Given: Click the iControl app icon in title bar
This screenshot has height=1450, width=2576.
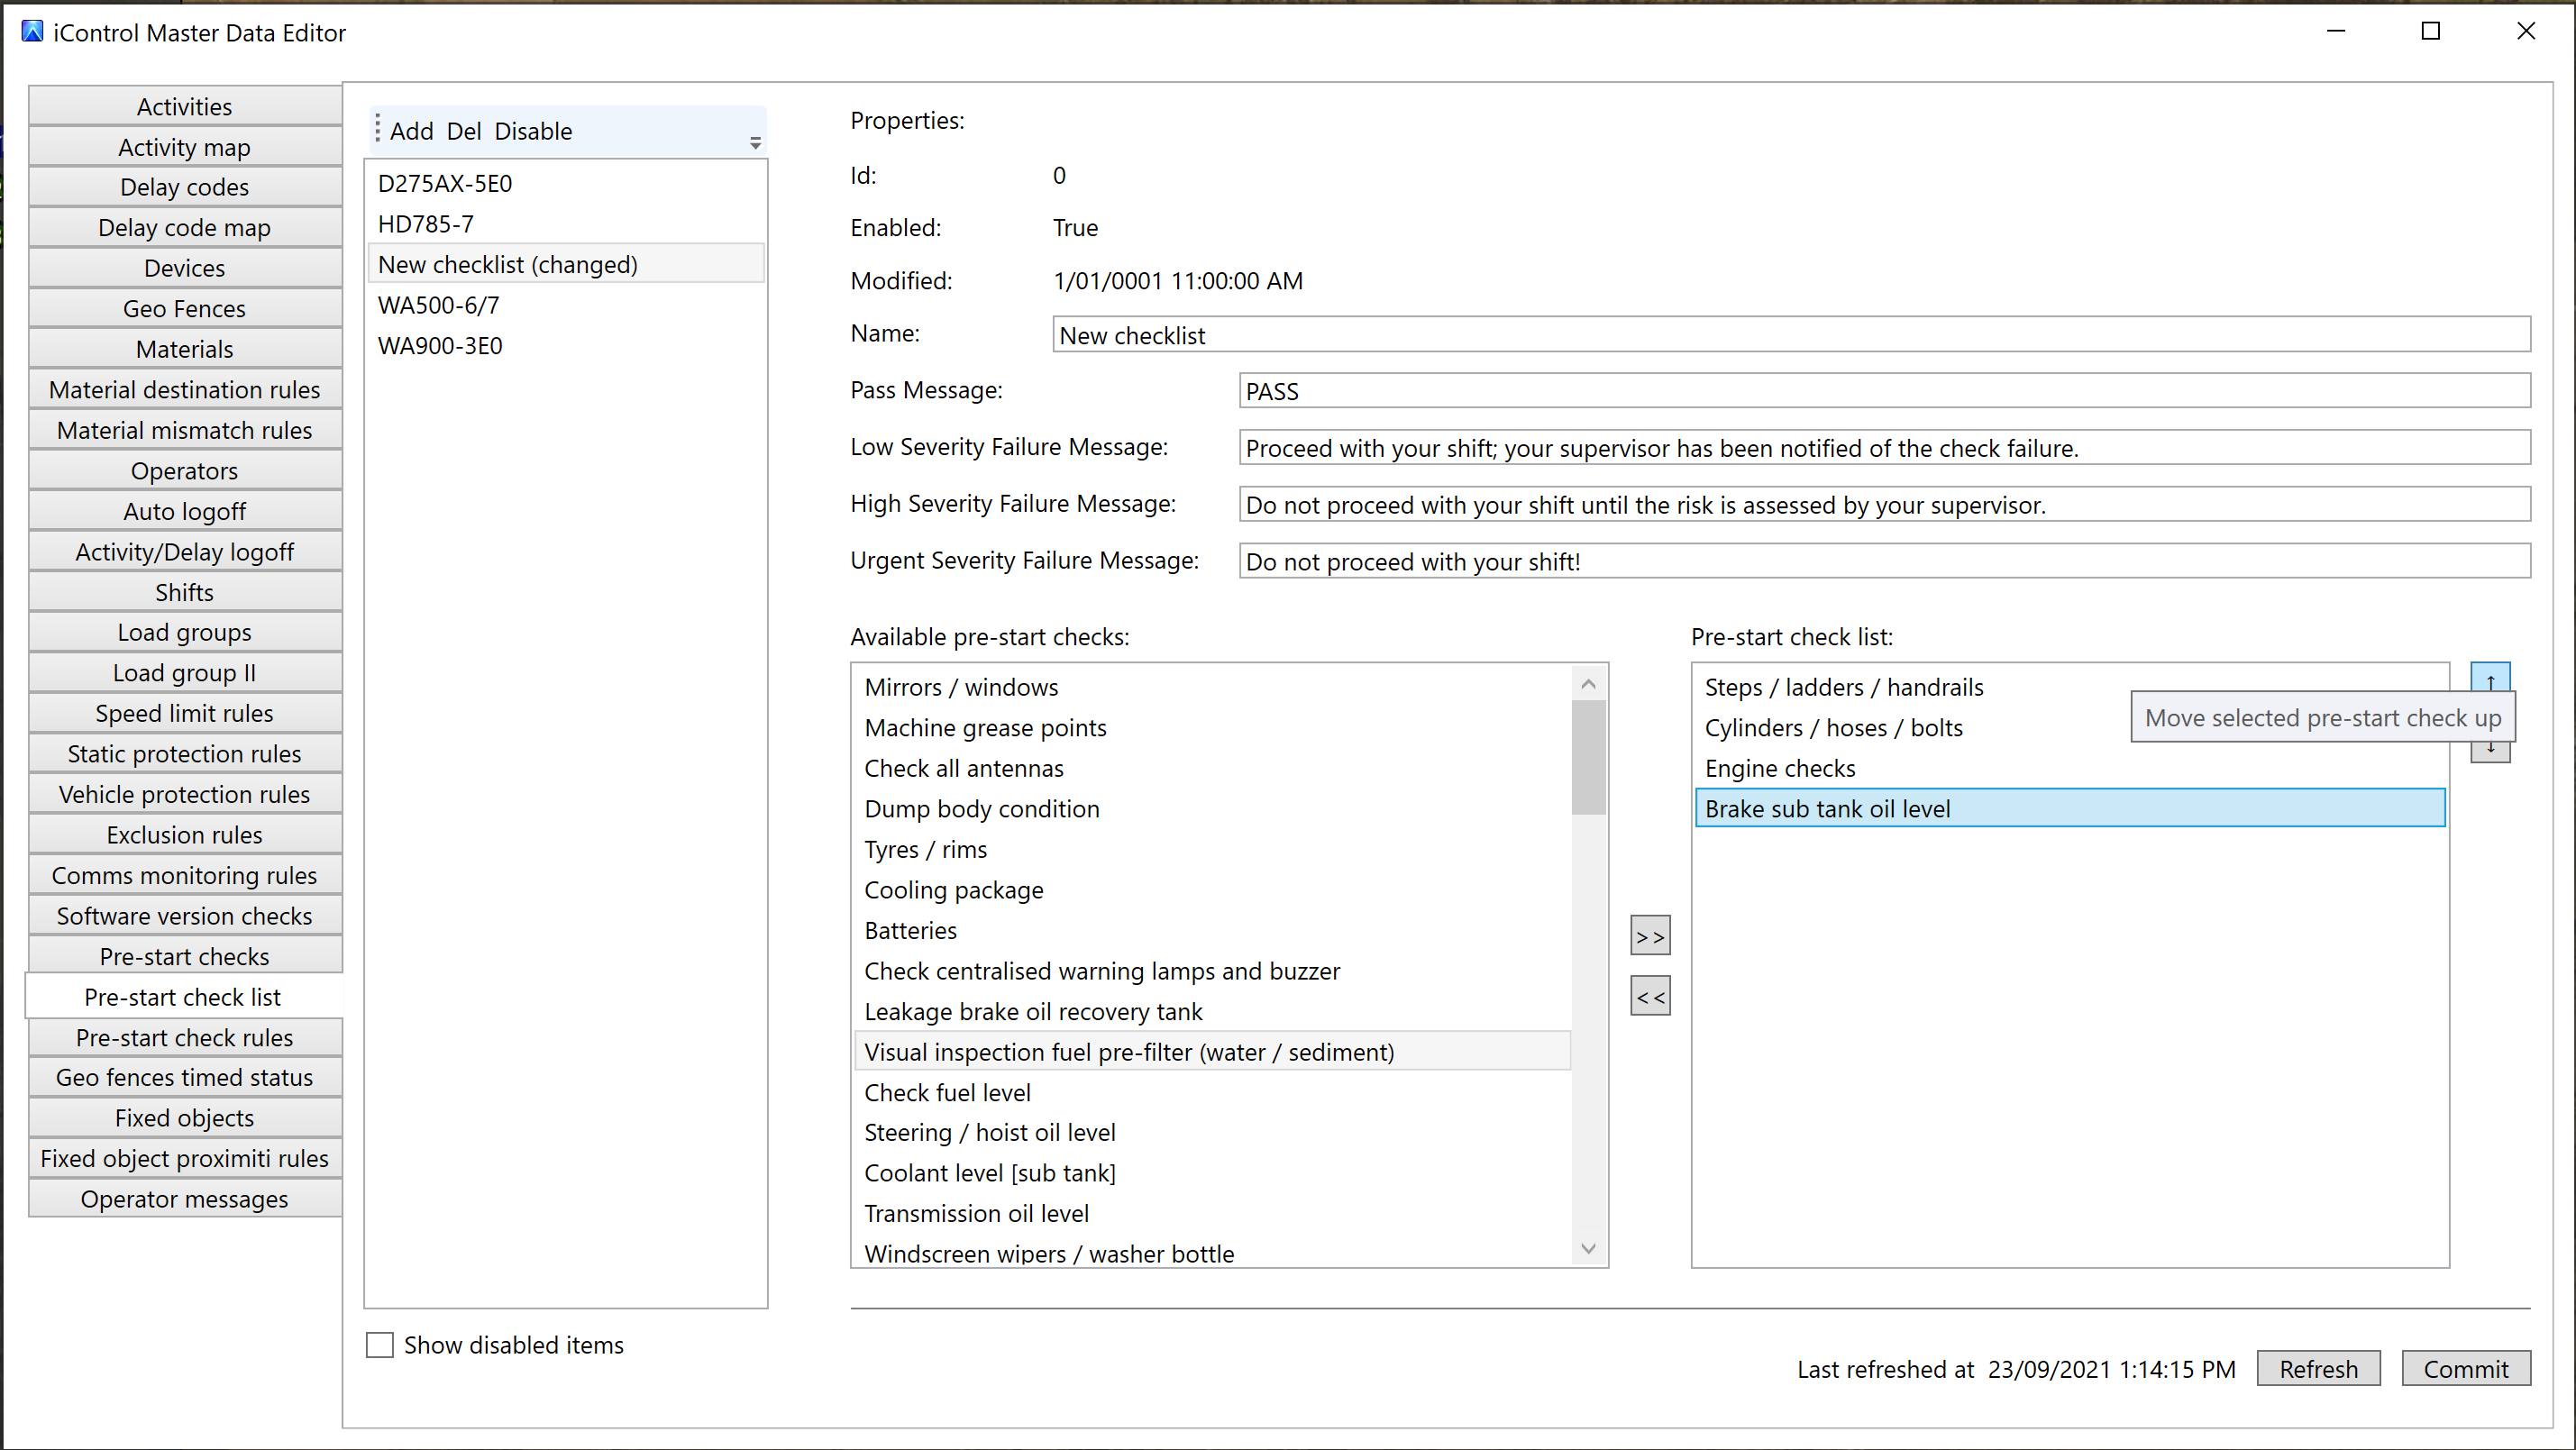Looking at the screenshot, I should coord(32,32).
